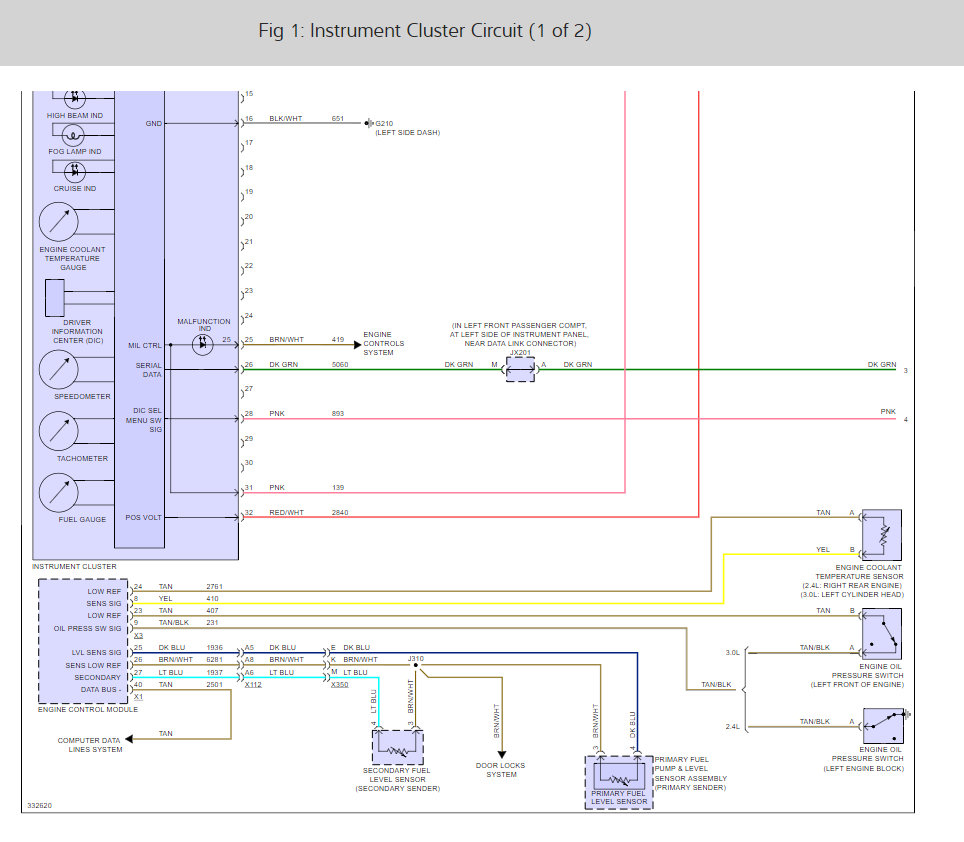Screen dimensions: 964x842
Task: Click the cruise indicator symbol
Action: click(x=75, y=170)
